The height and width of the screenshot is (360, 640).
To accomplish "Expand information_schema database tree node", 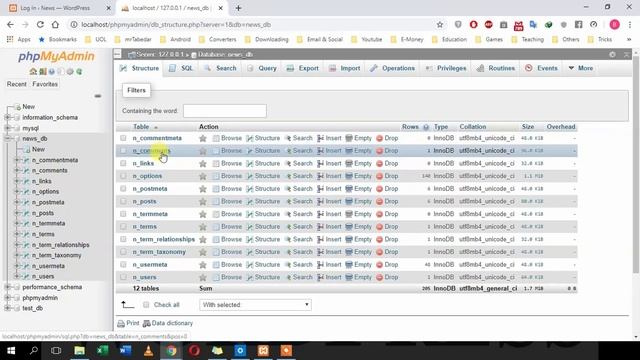I will point(7,118).
